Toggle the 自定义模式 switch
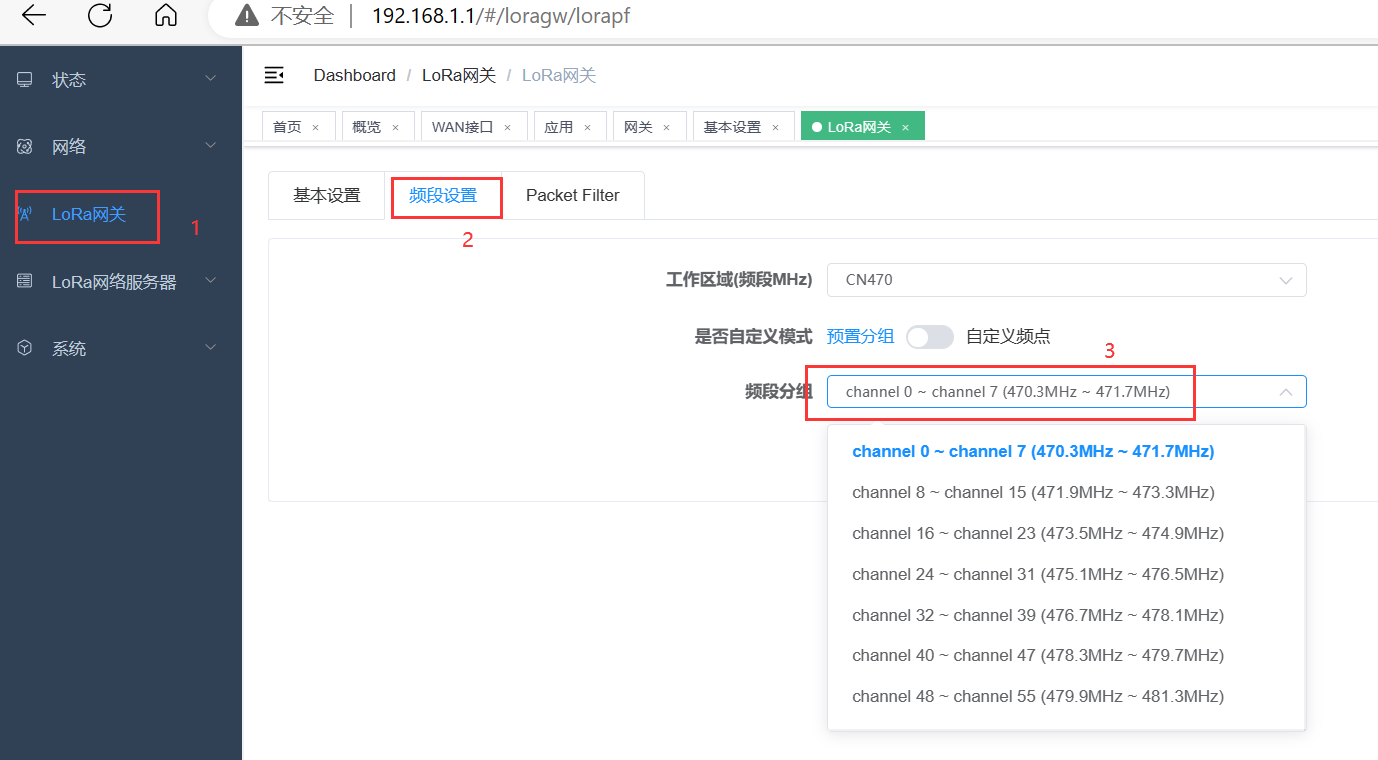 pyautogui.click(x=930, y=337)
